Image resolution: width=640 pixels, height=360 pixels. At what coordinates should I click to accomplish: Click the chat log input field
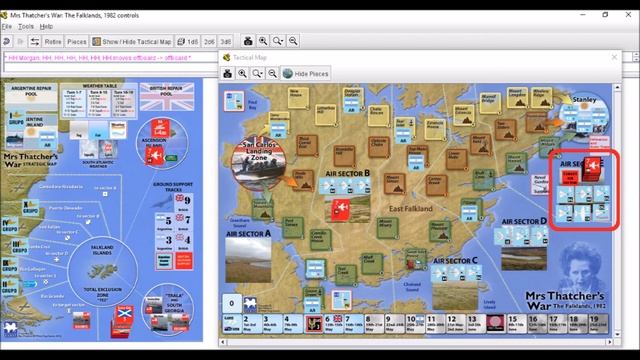(110, 68)
